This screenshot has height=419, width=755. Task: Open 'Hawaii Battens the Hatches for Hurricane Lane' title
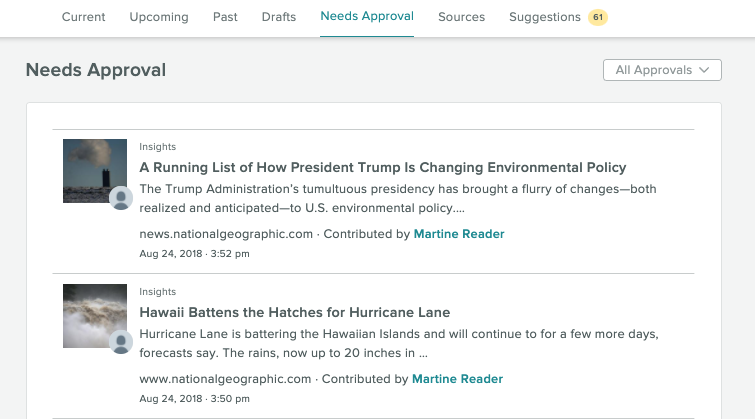tap(295, 313)
